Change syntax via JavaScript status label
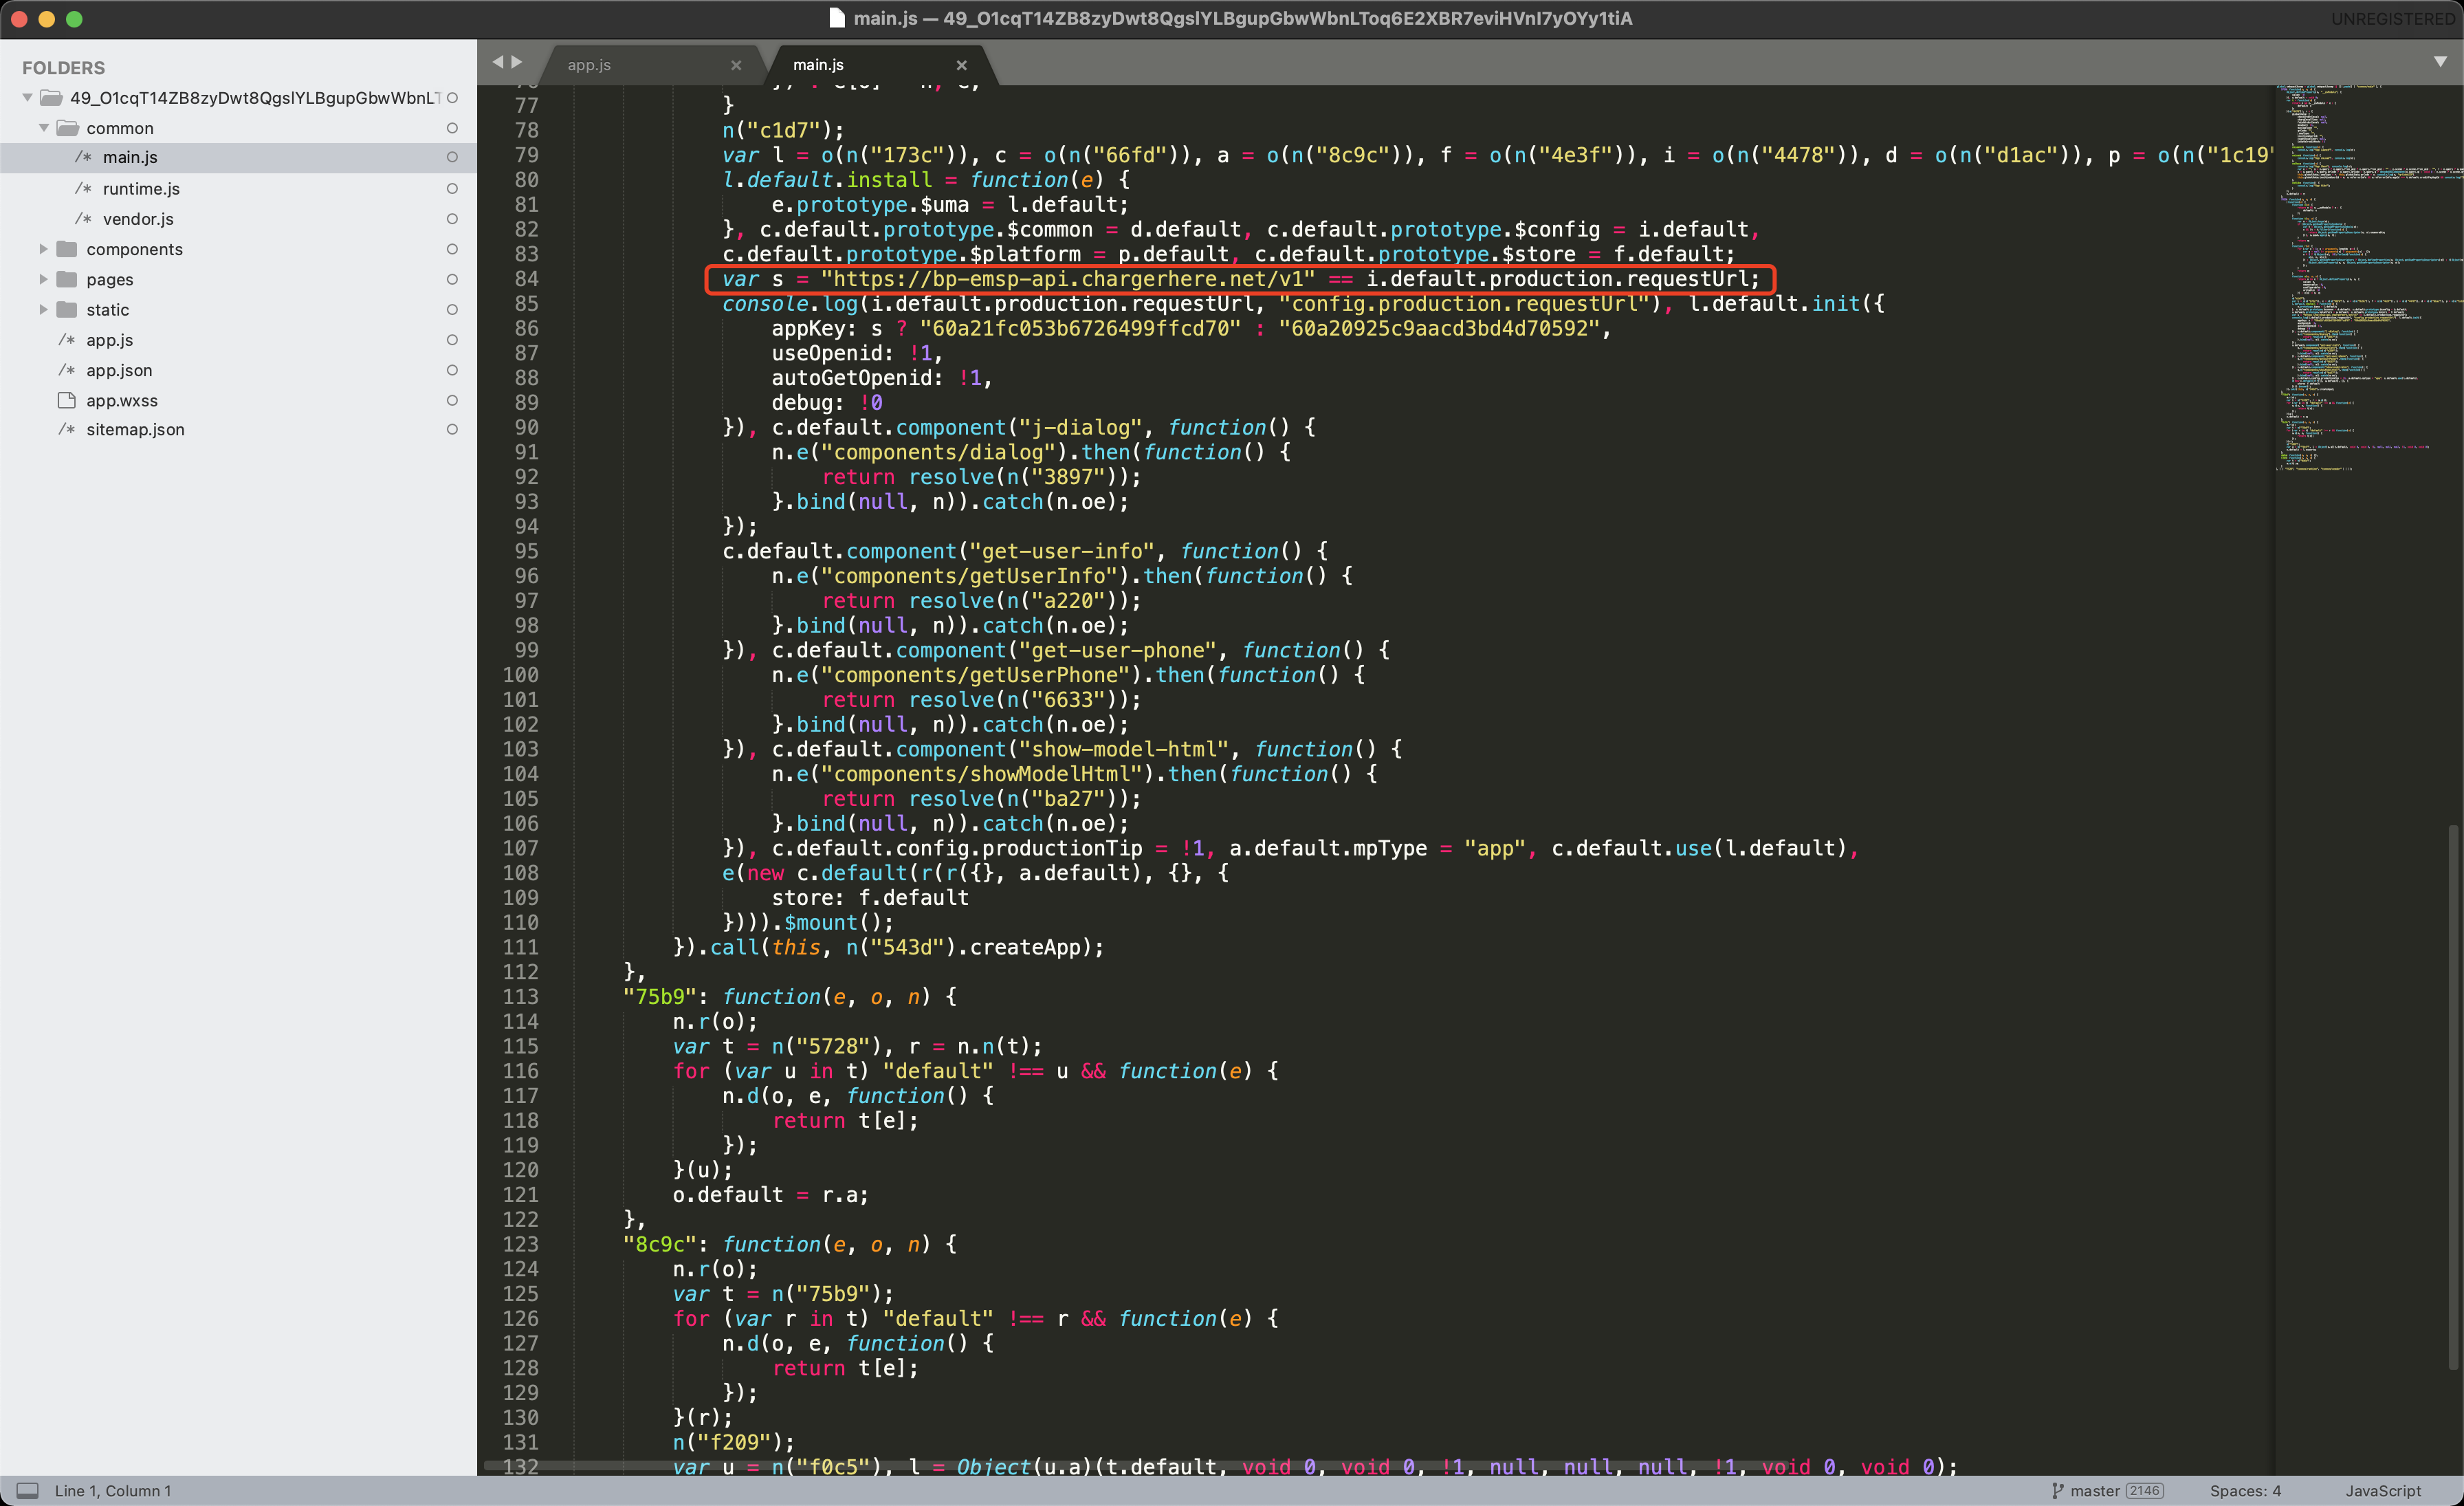 [x=2383, y=1490]
